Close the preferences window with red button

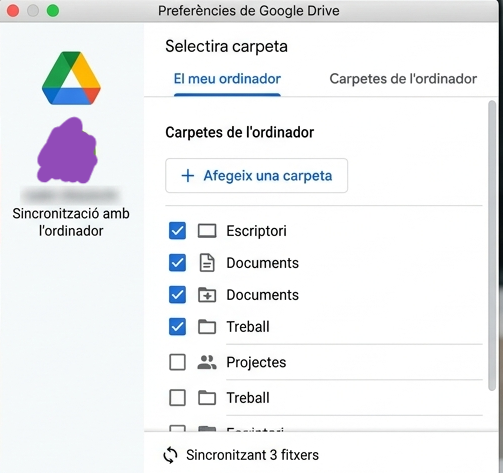(13, 11)
